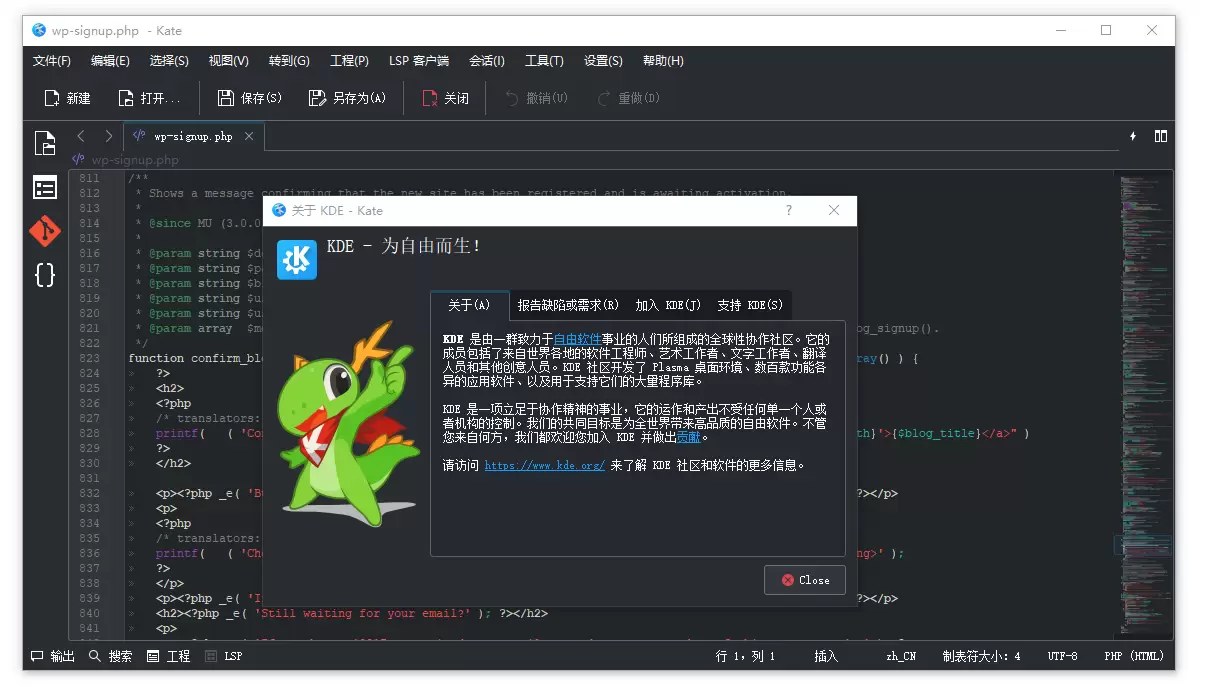Viewport: 1206px width, 687px height.
Task: Open the 设置(S) menu
Action: click(x=603, y=61)
